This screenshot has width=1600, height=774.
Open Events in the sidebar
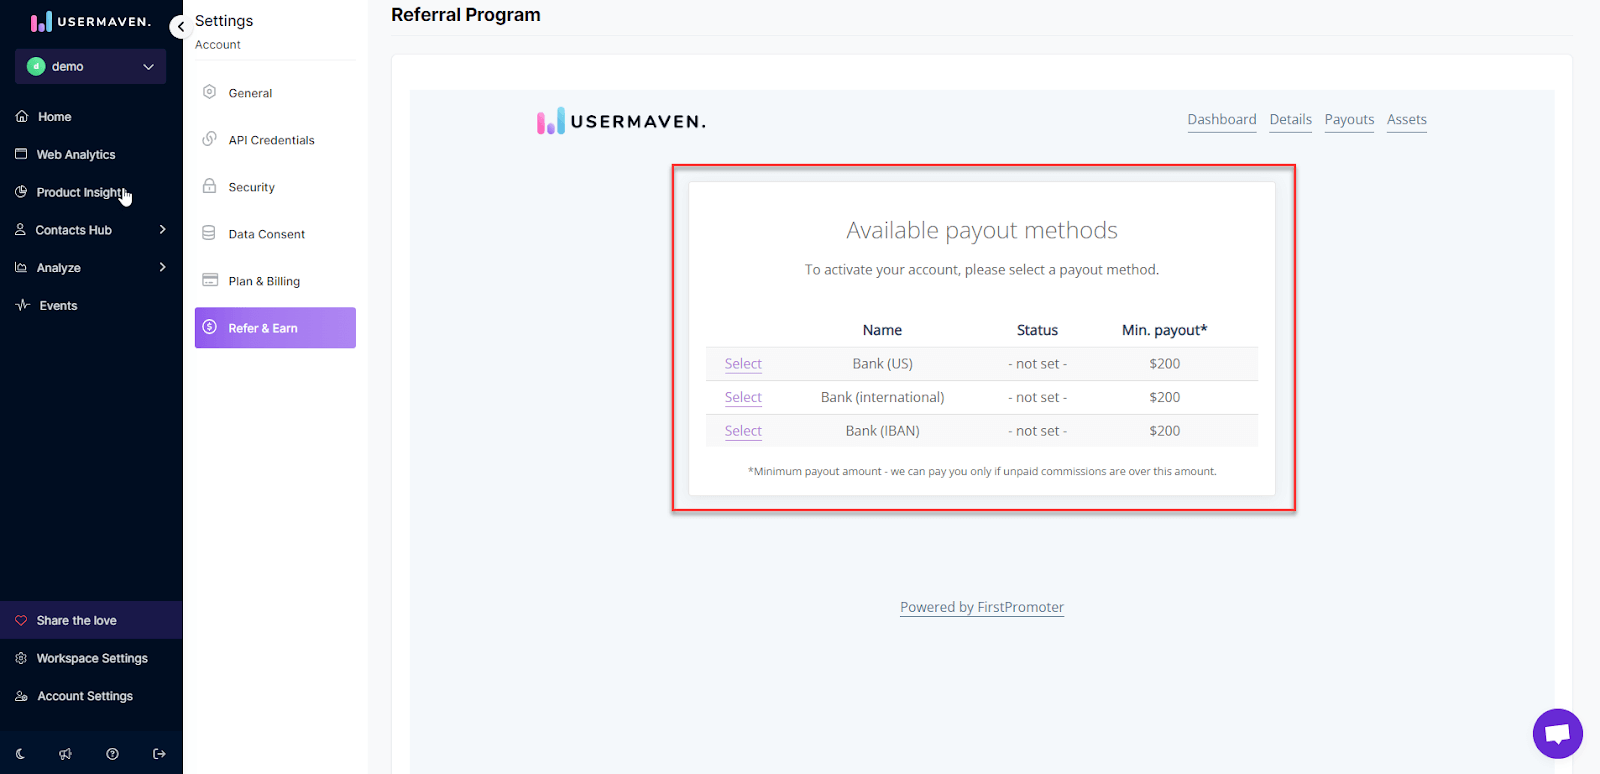pos(58,306)
